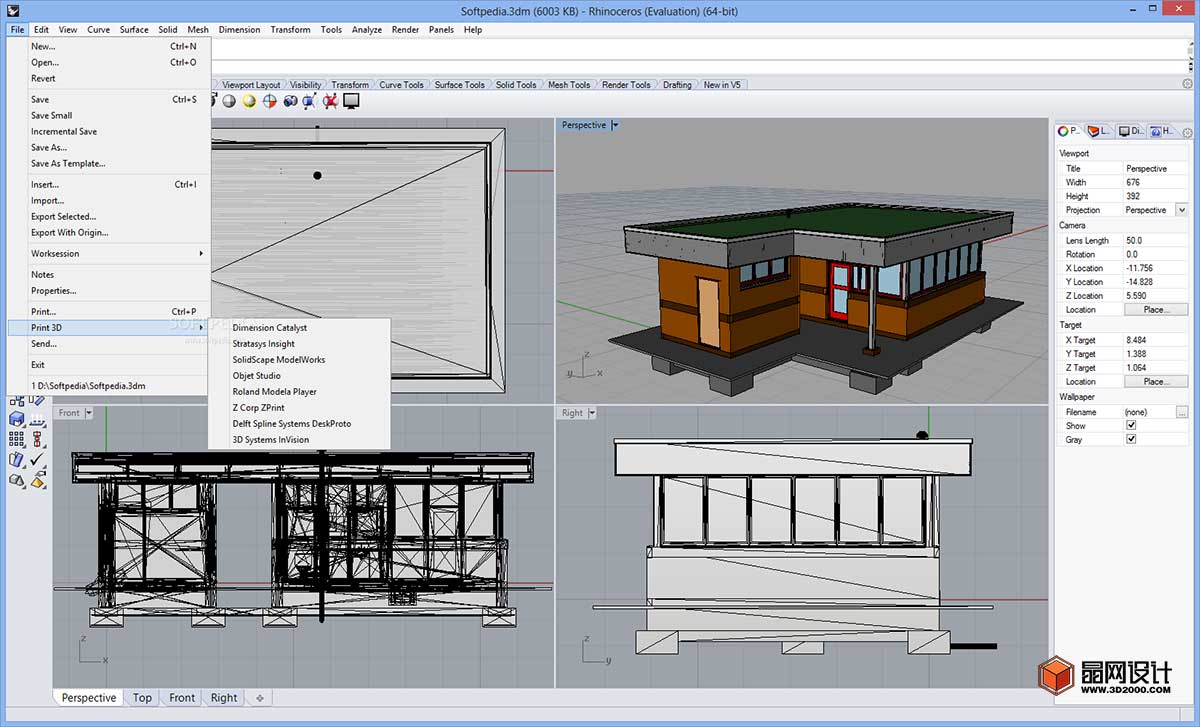This screenshot has height=727, width=1200.
Task: Choose 3D Systems InVision option
Action: [271, 439]
